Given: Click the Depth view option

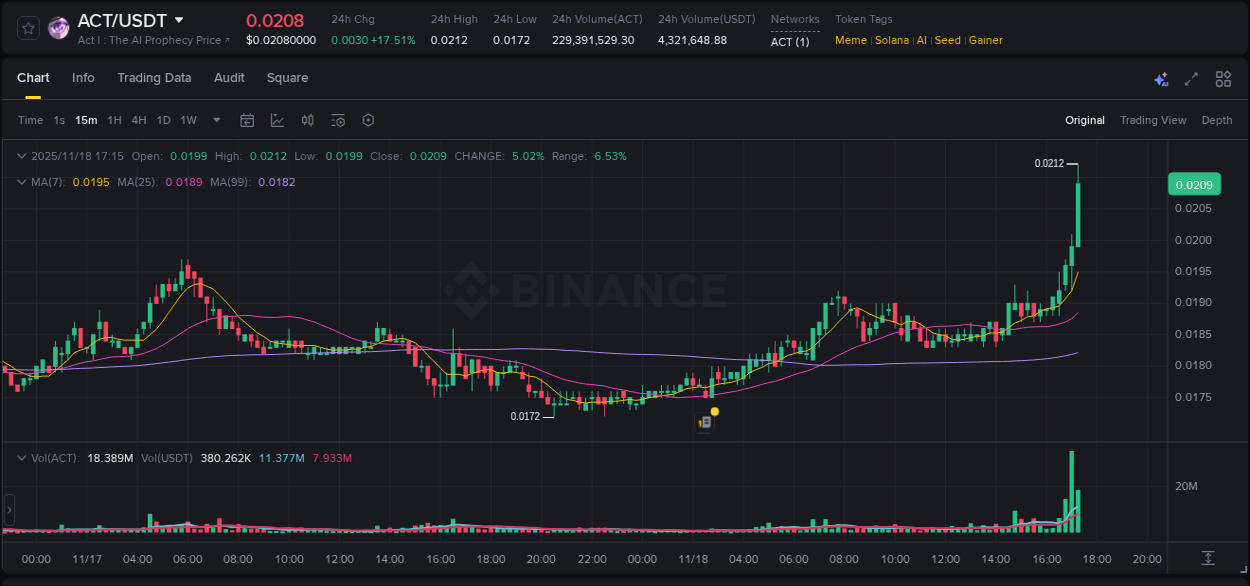Looking at the screenshot, I should (1216, 120).
